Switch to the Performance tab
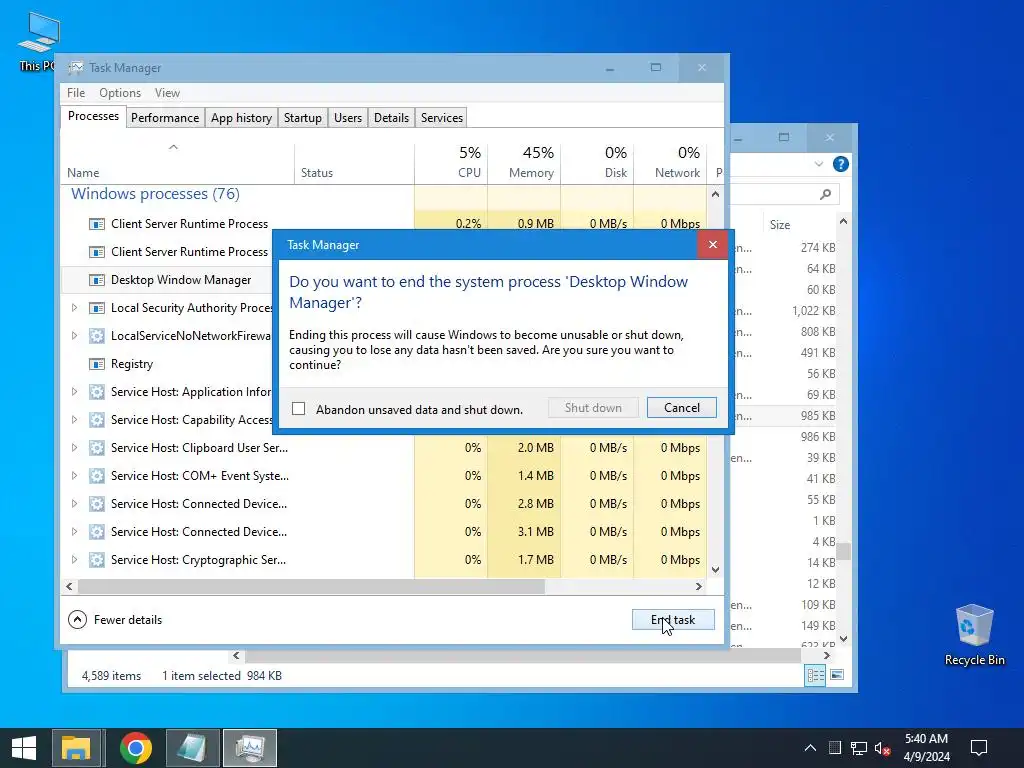 (165, 118)
